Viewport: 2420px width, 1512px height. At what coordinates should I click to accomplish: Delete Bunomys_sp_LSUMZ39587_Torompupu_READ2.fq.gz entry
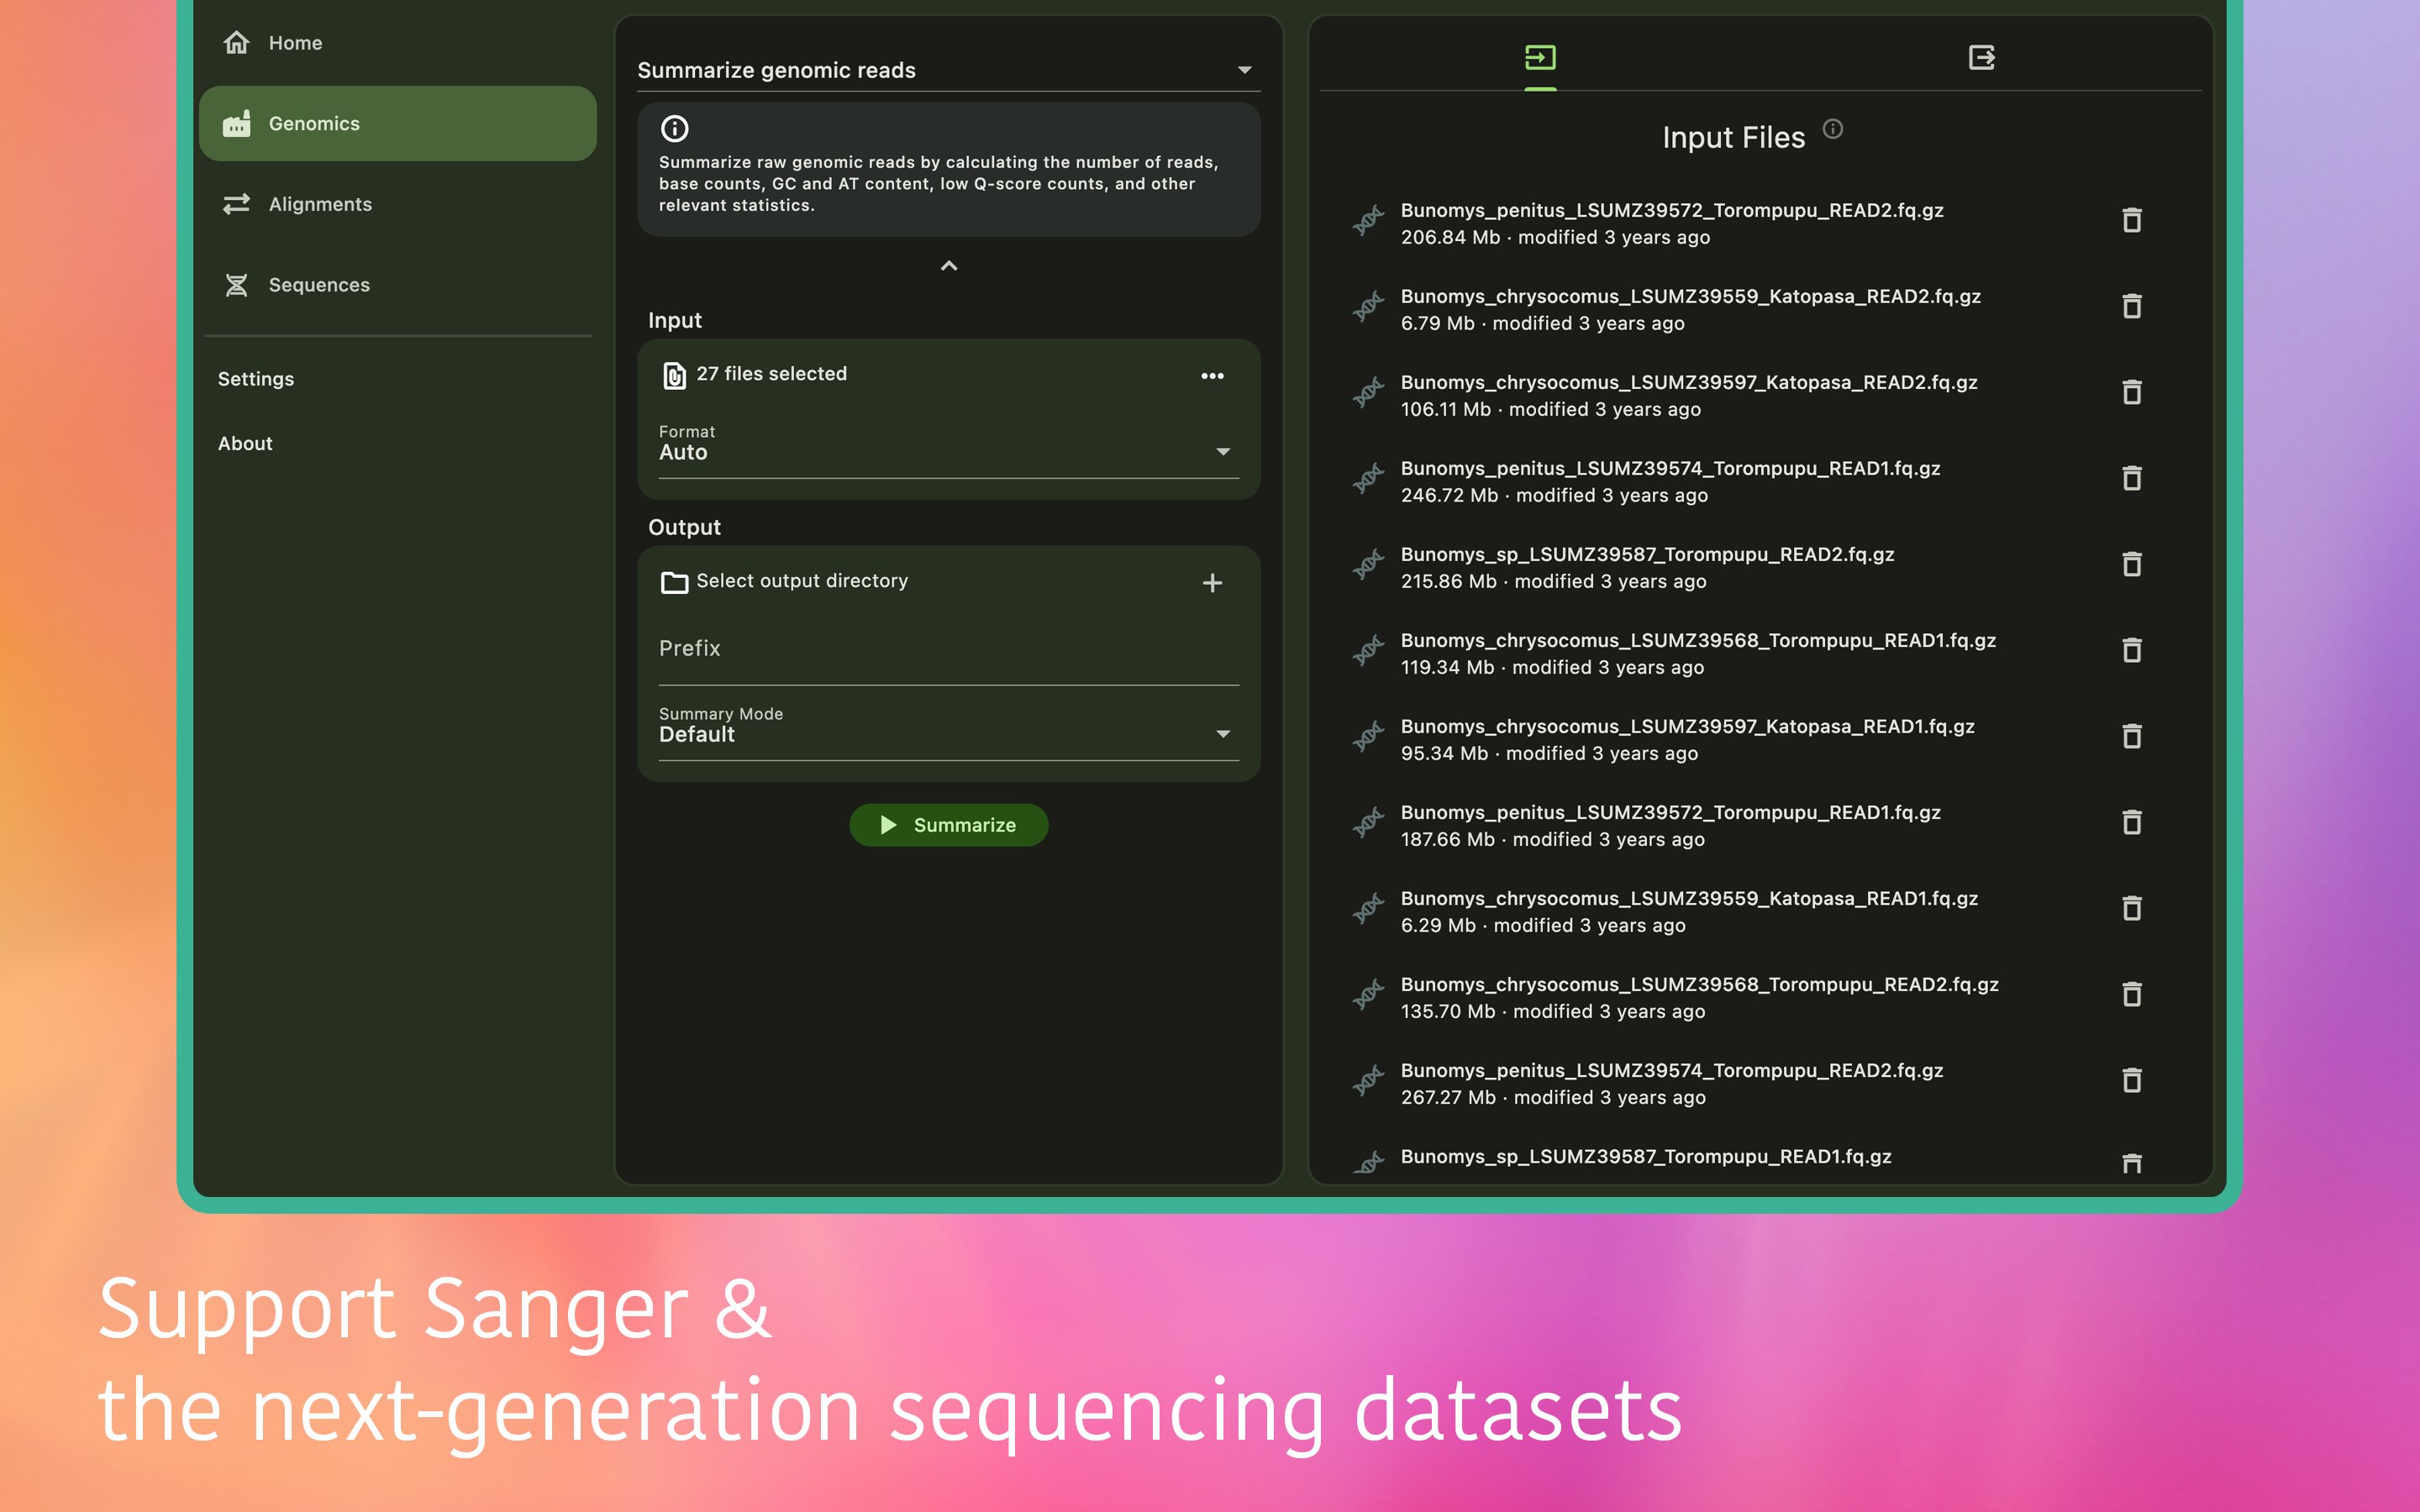pyautogui.click(x=2131, y=565)
